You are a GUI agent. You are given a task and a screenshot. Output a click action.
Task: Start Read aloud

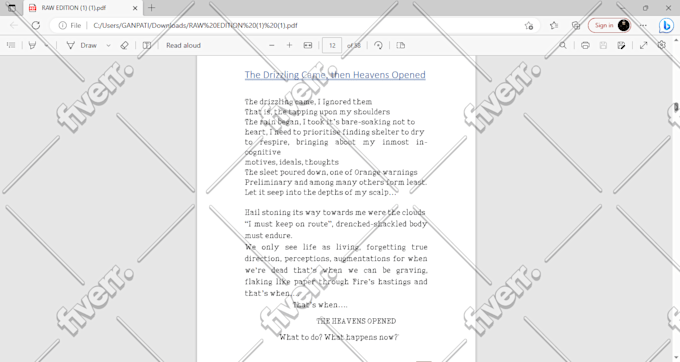(183, 45)
